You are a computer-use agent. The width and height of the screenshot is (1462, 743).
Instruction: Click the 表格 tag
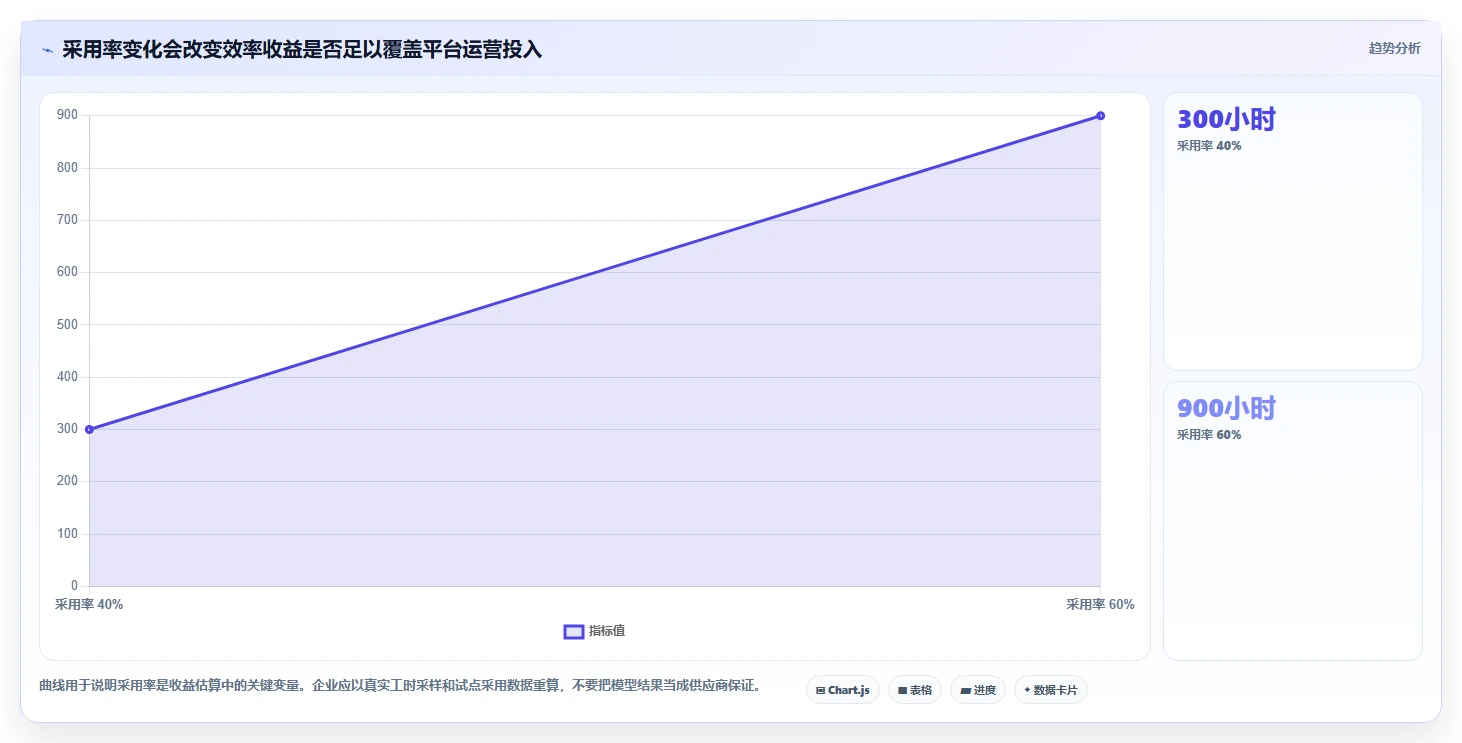coord(914,690)
